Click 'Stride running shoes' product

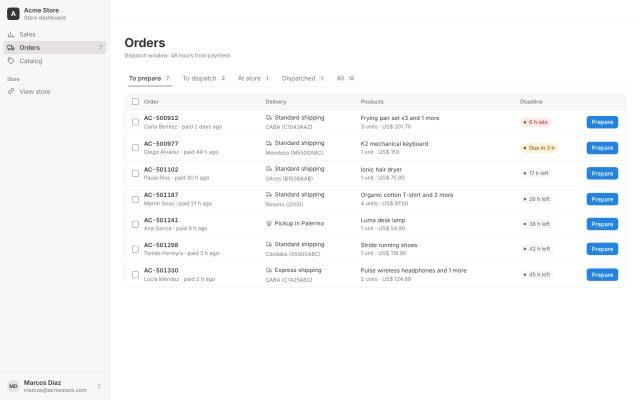[x=389, y=245]
